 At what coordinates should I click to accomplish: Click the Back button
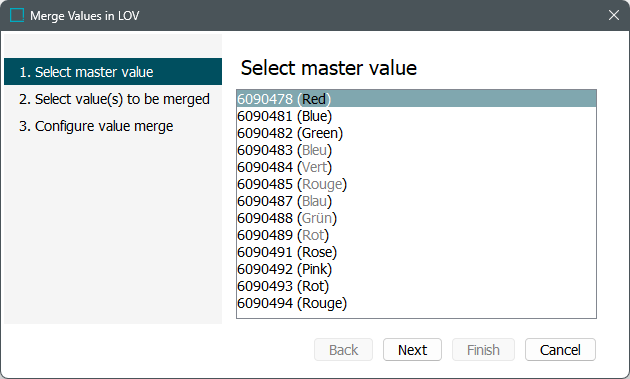(344, 350)
